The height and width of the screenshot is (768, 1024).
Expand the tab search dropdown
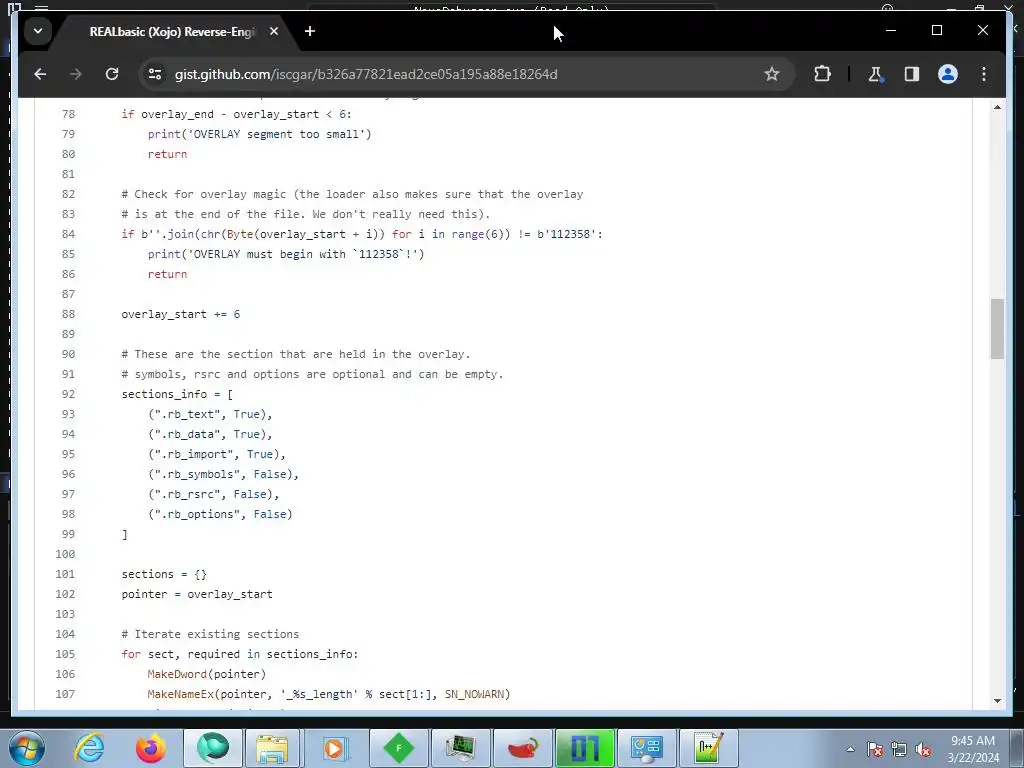(x=38, y=31)
